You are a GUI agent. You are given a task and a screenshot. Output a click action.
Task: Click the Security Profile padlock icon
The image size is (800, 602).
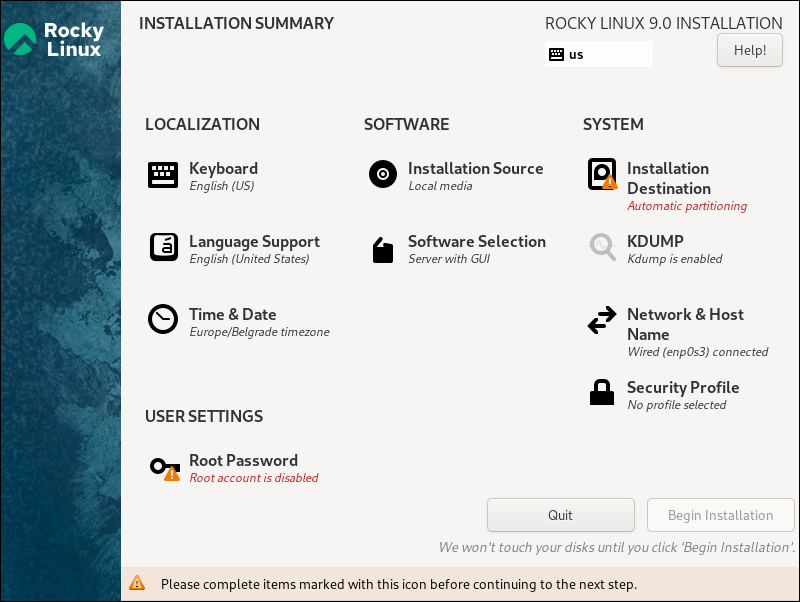[x=602, y=392]
